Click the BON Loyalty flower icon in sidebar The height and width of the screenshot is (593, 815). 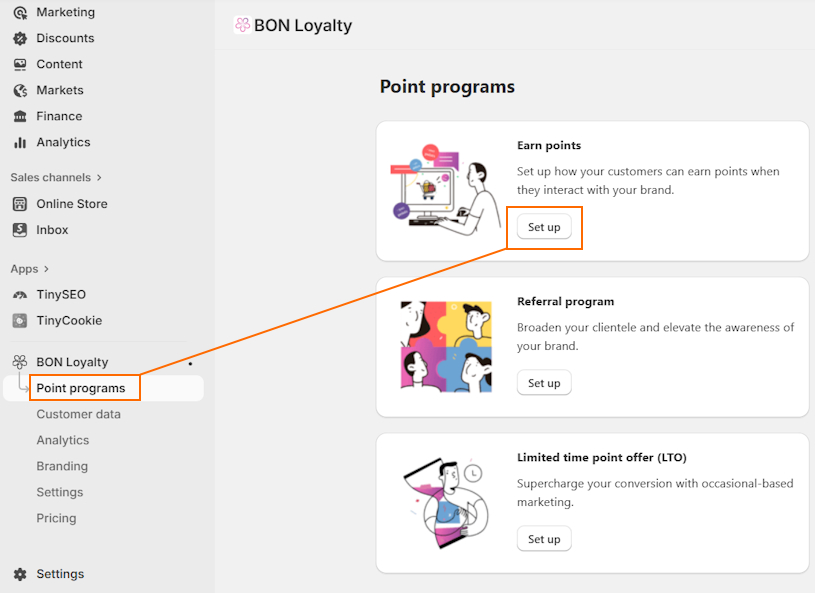(x=17, y=361)
